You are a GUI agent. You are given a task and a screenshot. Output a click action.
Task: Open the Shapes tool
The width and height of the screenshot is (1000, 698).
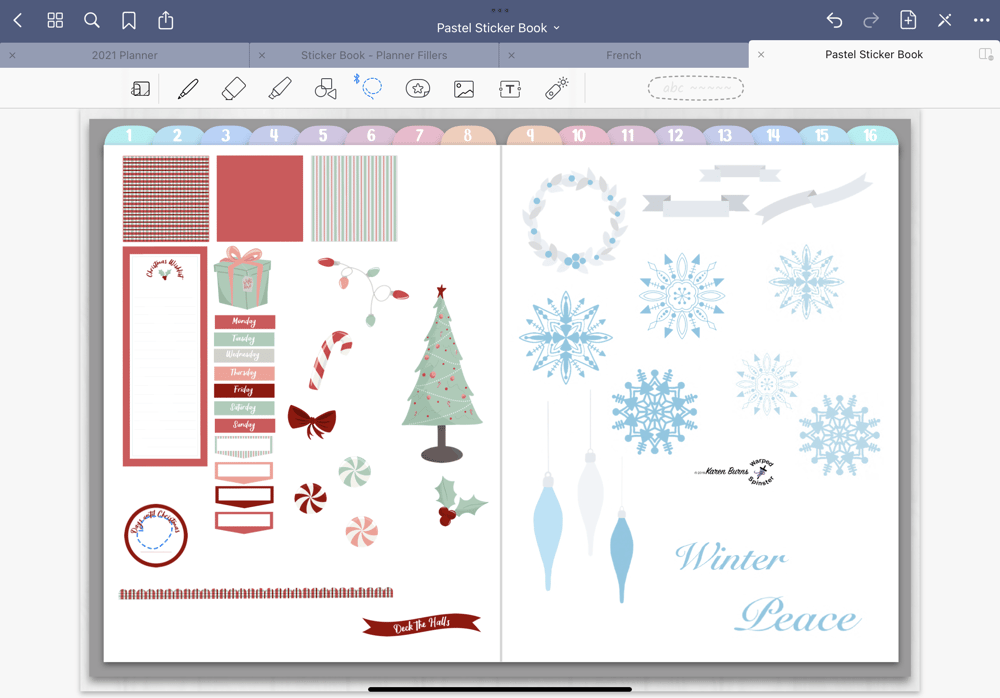[x=325, y=88]
